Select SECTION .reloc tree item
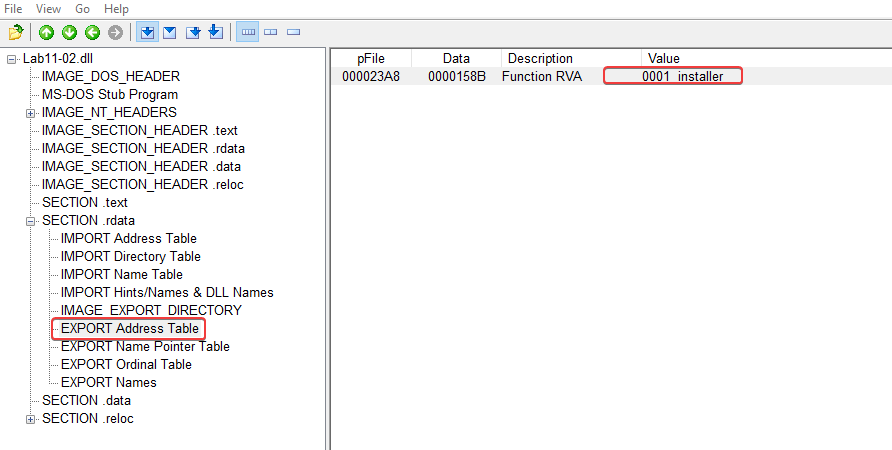This screenshot has height=450, width=892. 88,419
